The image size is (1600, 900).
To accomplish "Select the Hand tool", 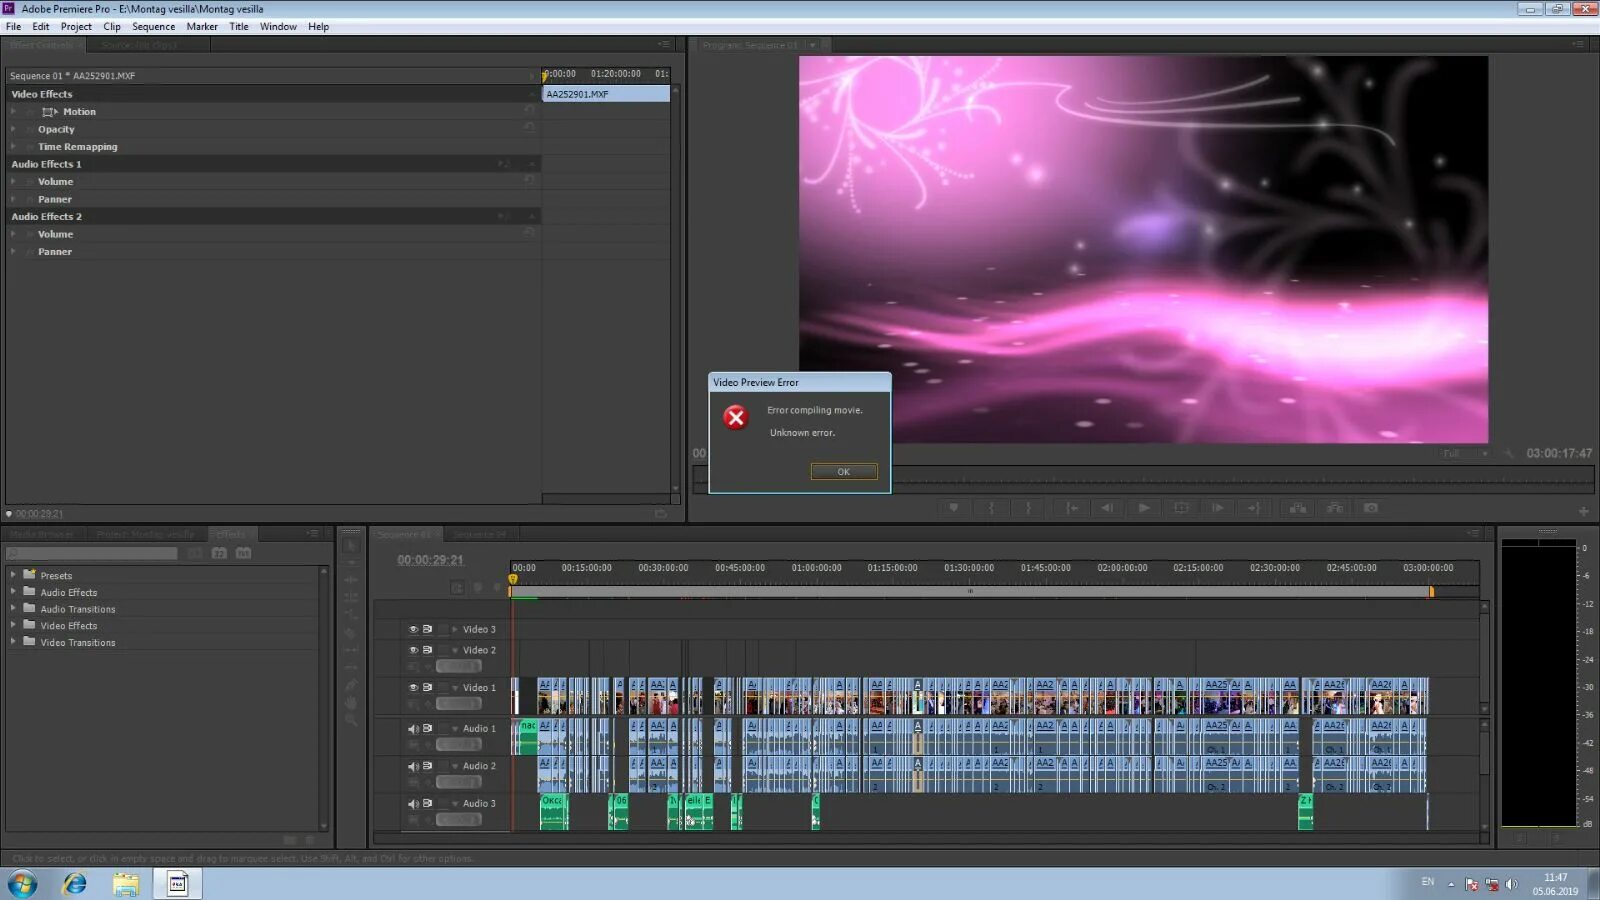I will point(351,702).
